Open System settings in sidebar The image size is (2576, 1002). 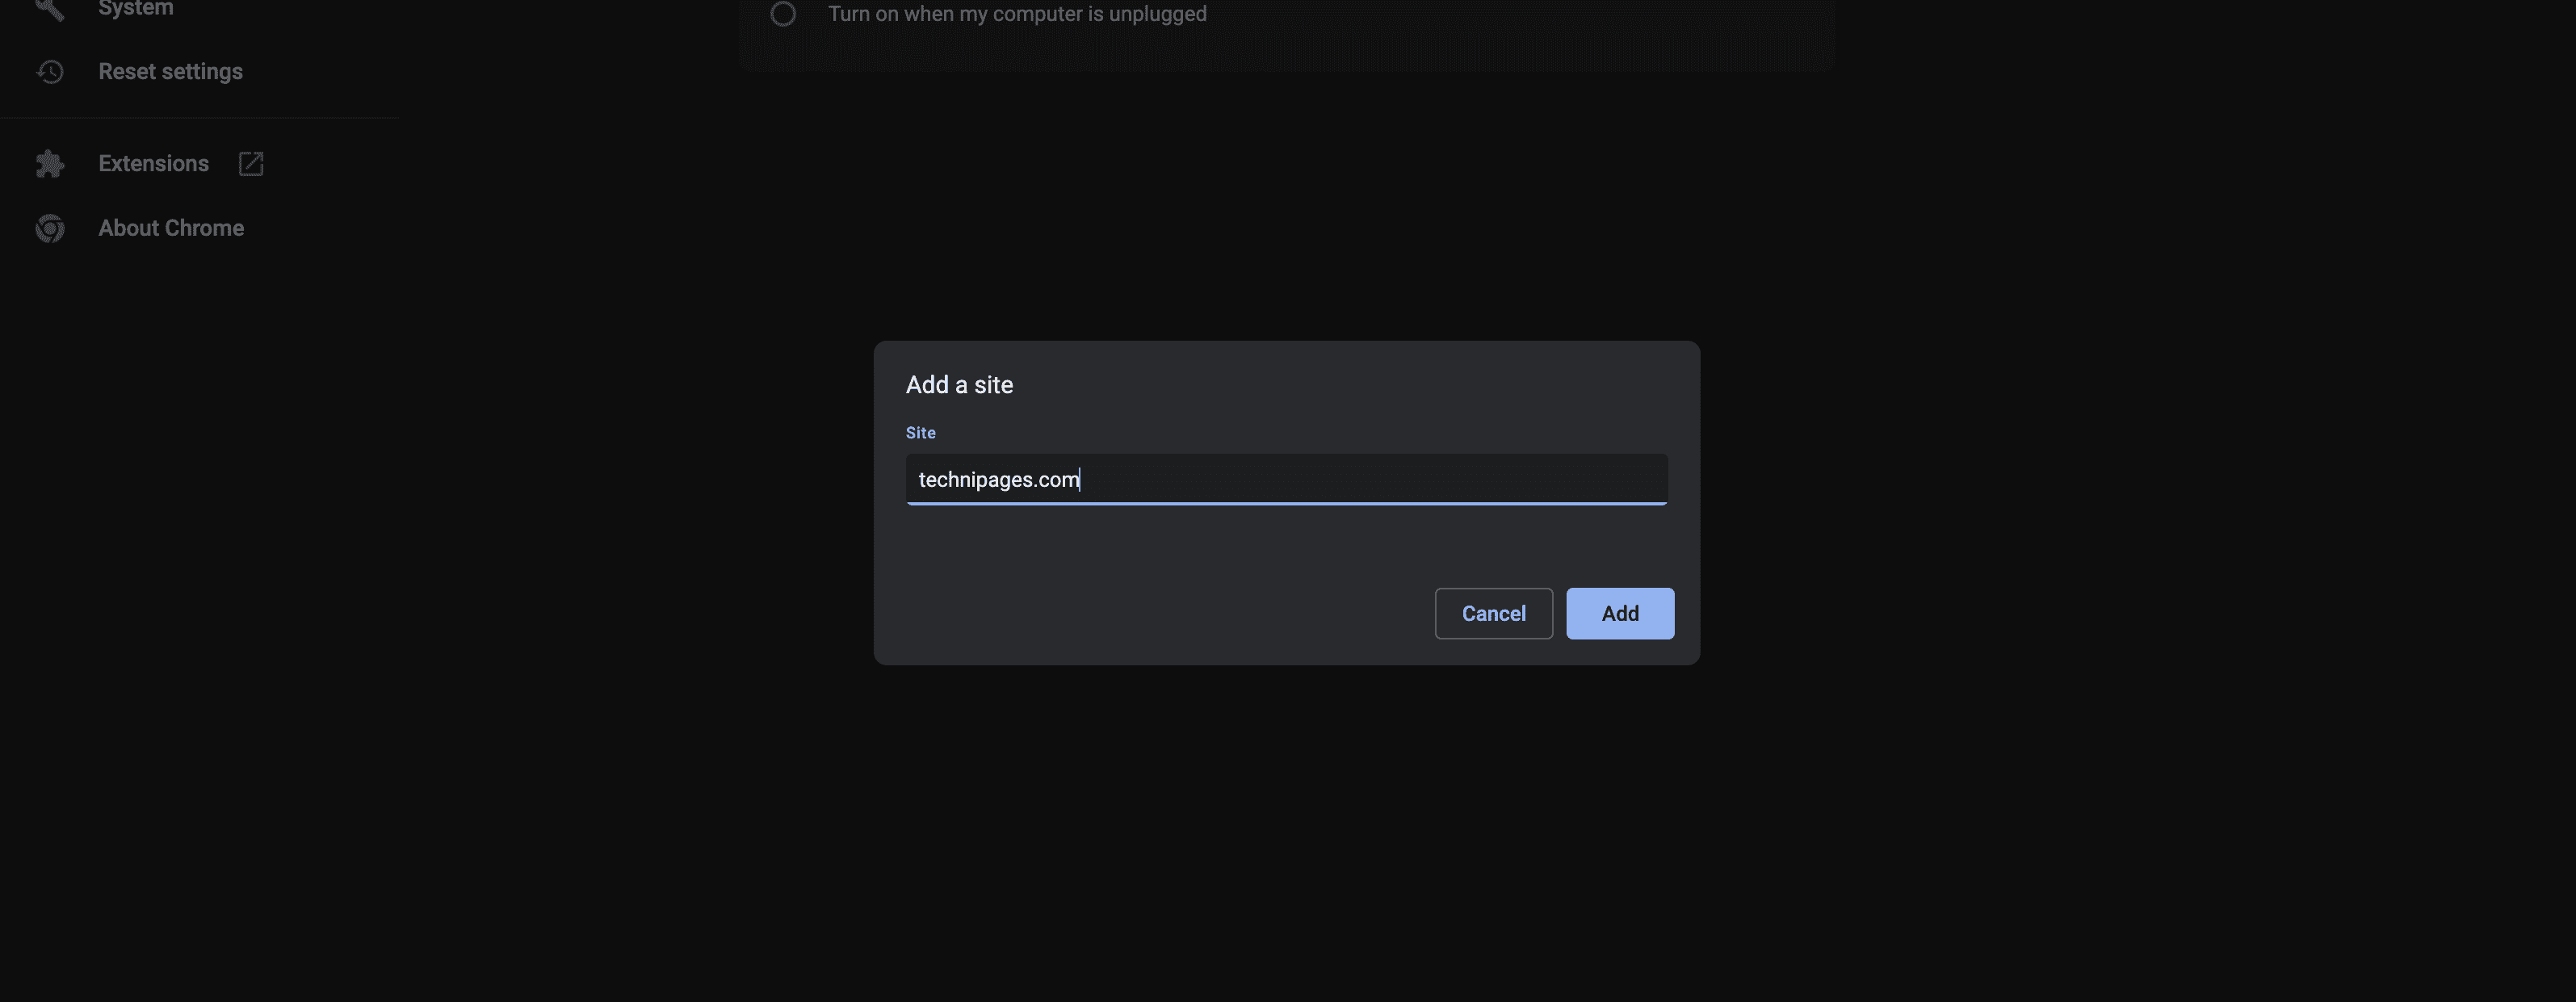[x=136, y=8]
